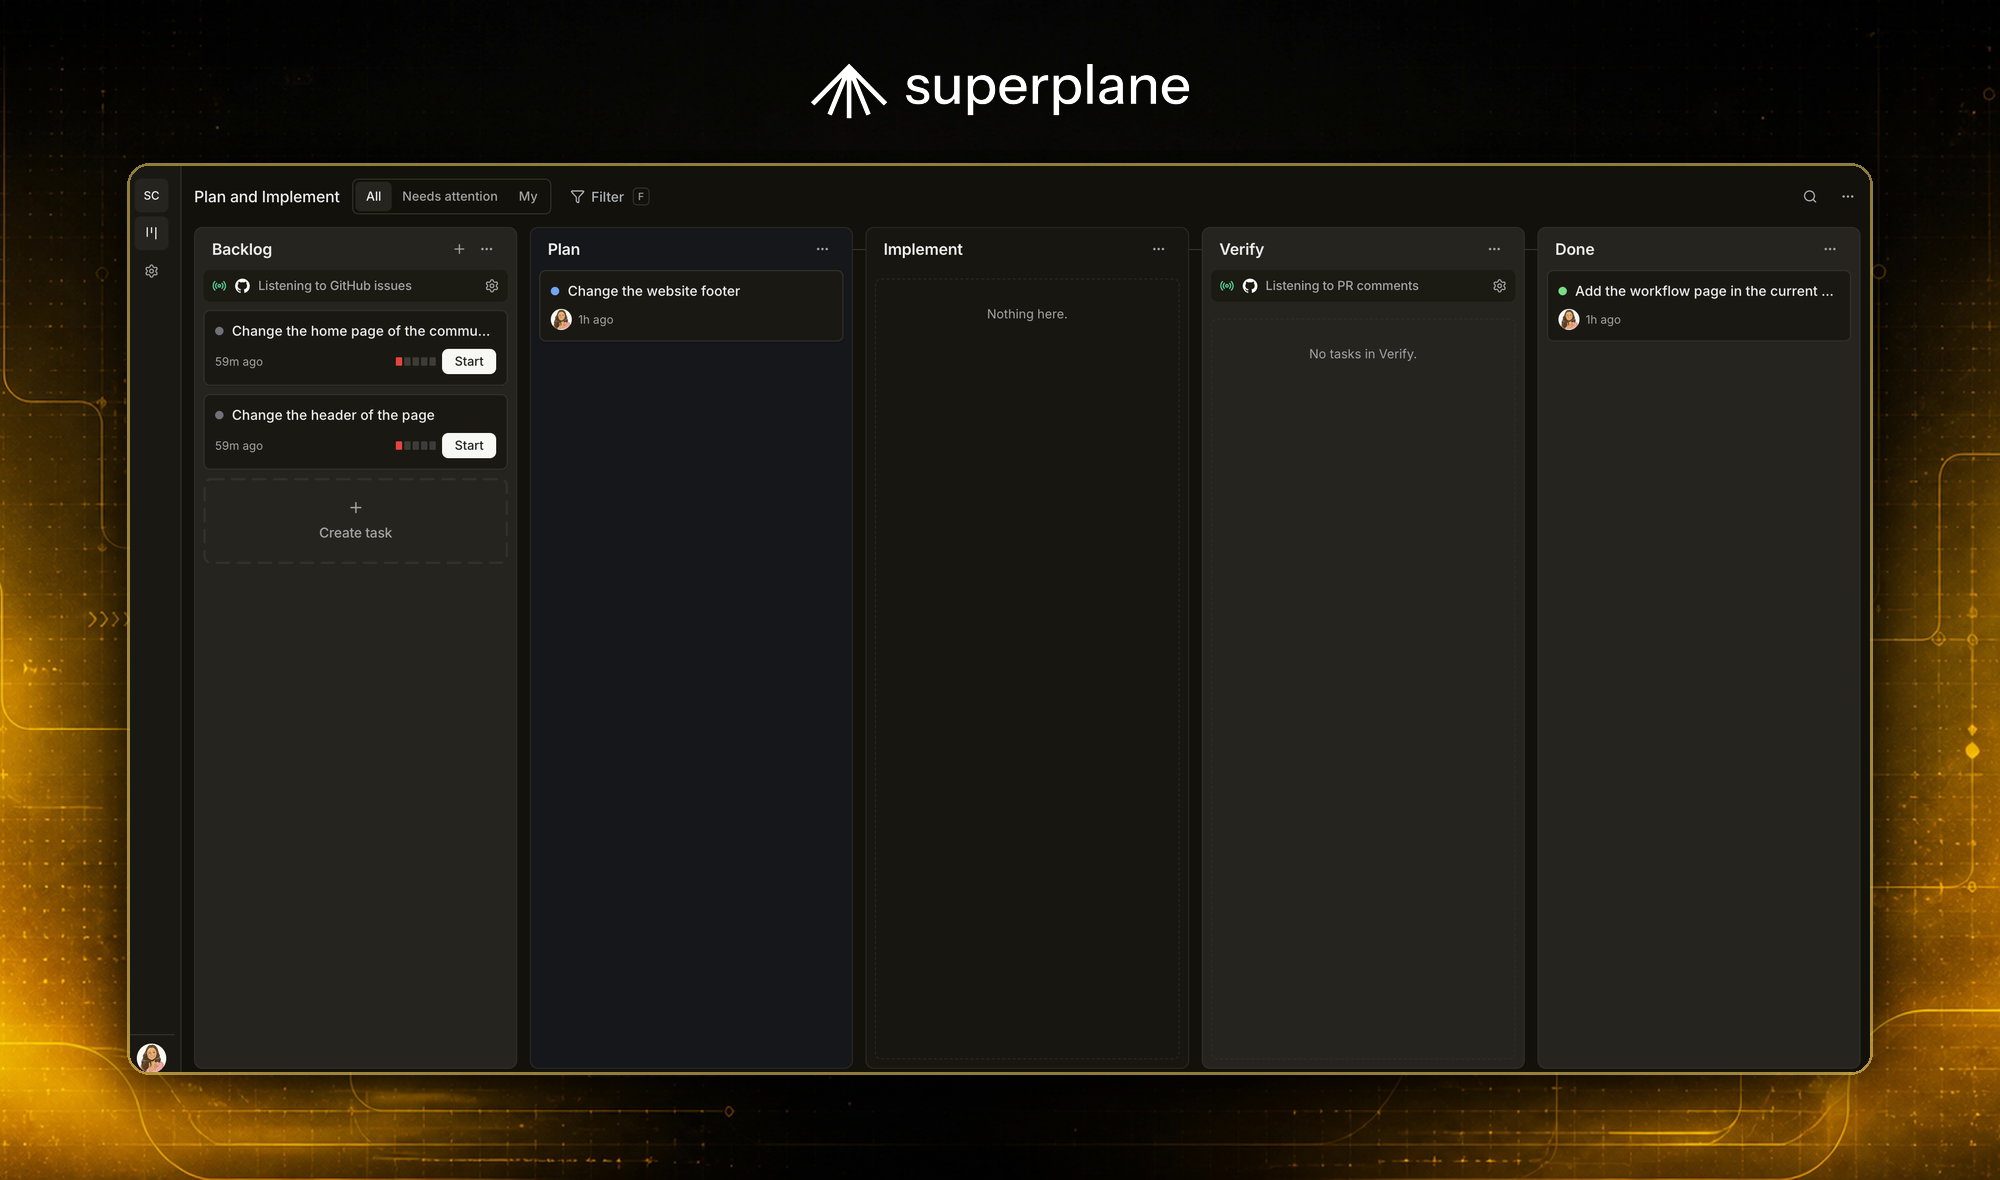This screenshot has width=2000, height=1180.
Task: Open the settings gear in left sidebar
Action: pos(152,271)
